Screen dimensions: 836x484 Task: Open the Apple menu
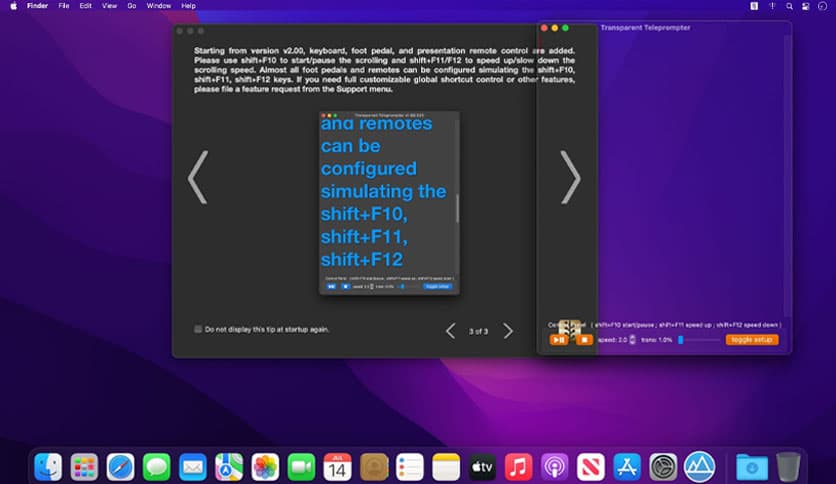coord(13,6)
